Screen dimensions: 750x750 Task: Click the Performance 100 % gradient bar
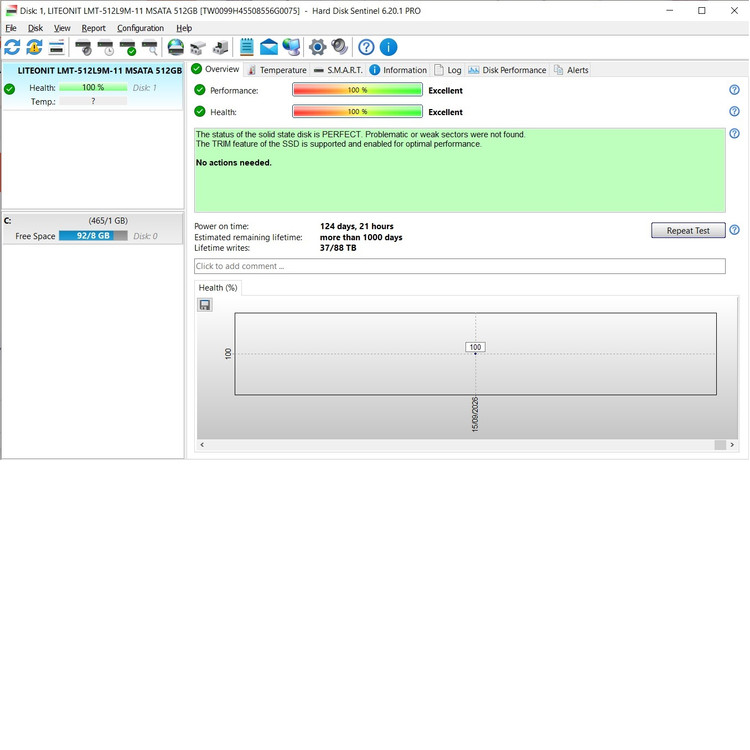click(x=357, y=90)
